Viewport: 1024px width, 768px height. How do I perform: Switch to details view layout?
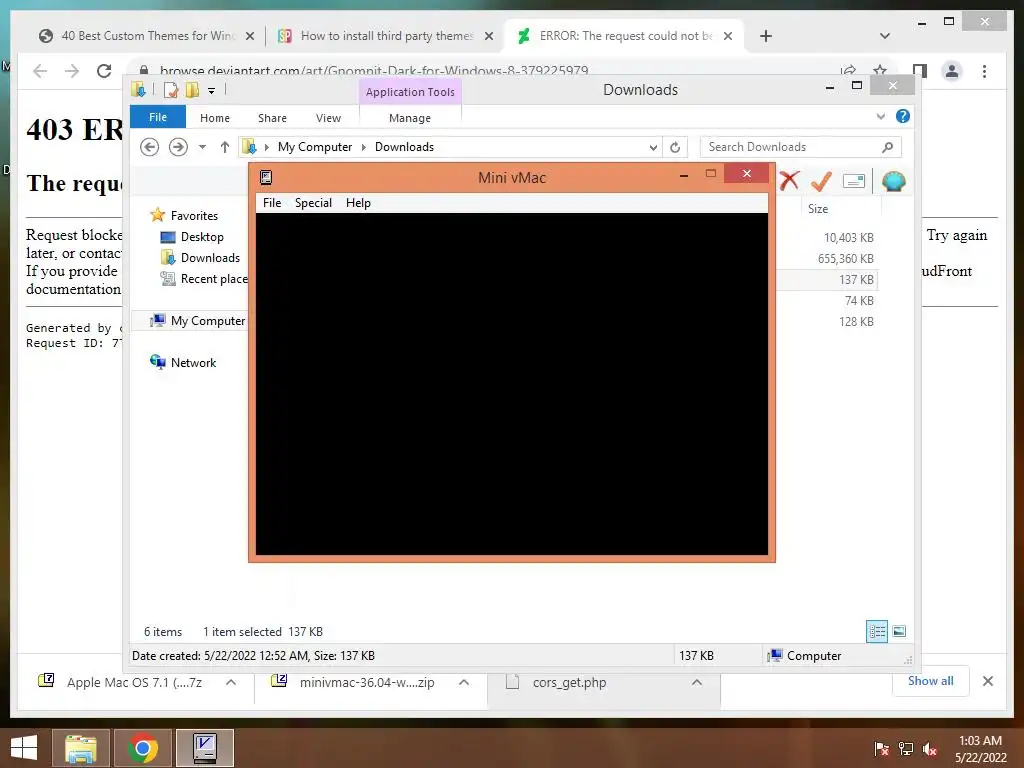876,632
